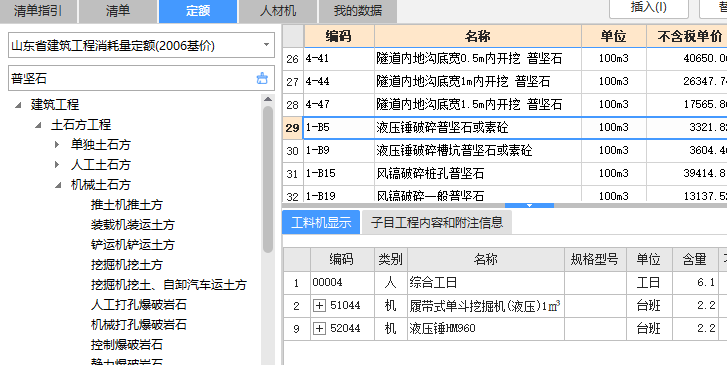Image resolution: width=727 pixels, height=365 pixels.
Task: Click the 含量 column header
Action: click(x=695, y=259)
